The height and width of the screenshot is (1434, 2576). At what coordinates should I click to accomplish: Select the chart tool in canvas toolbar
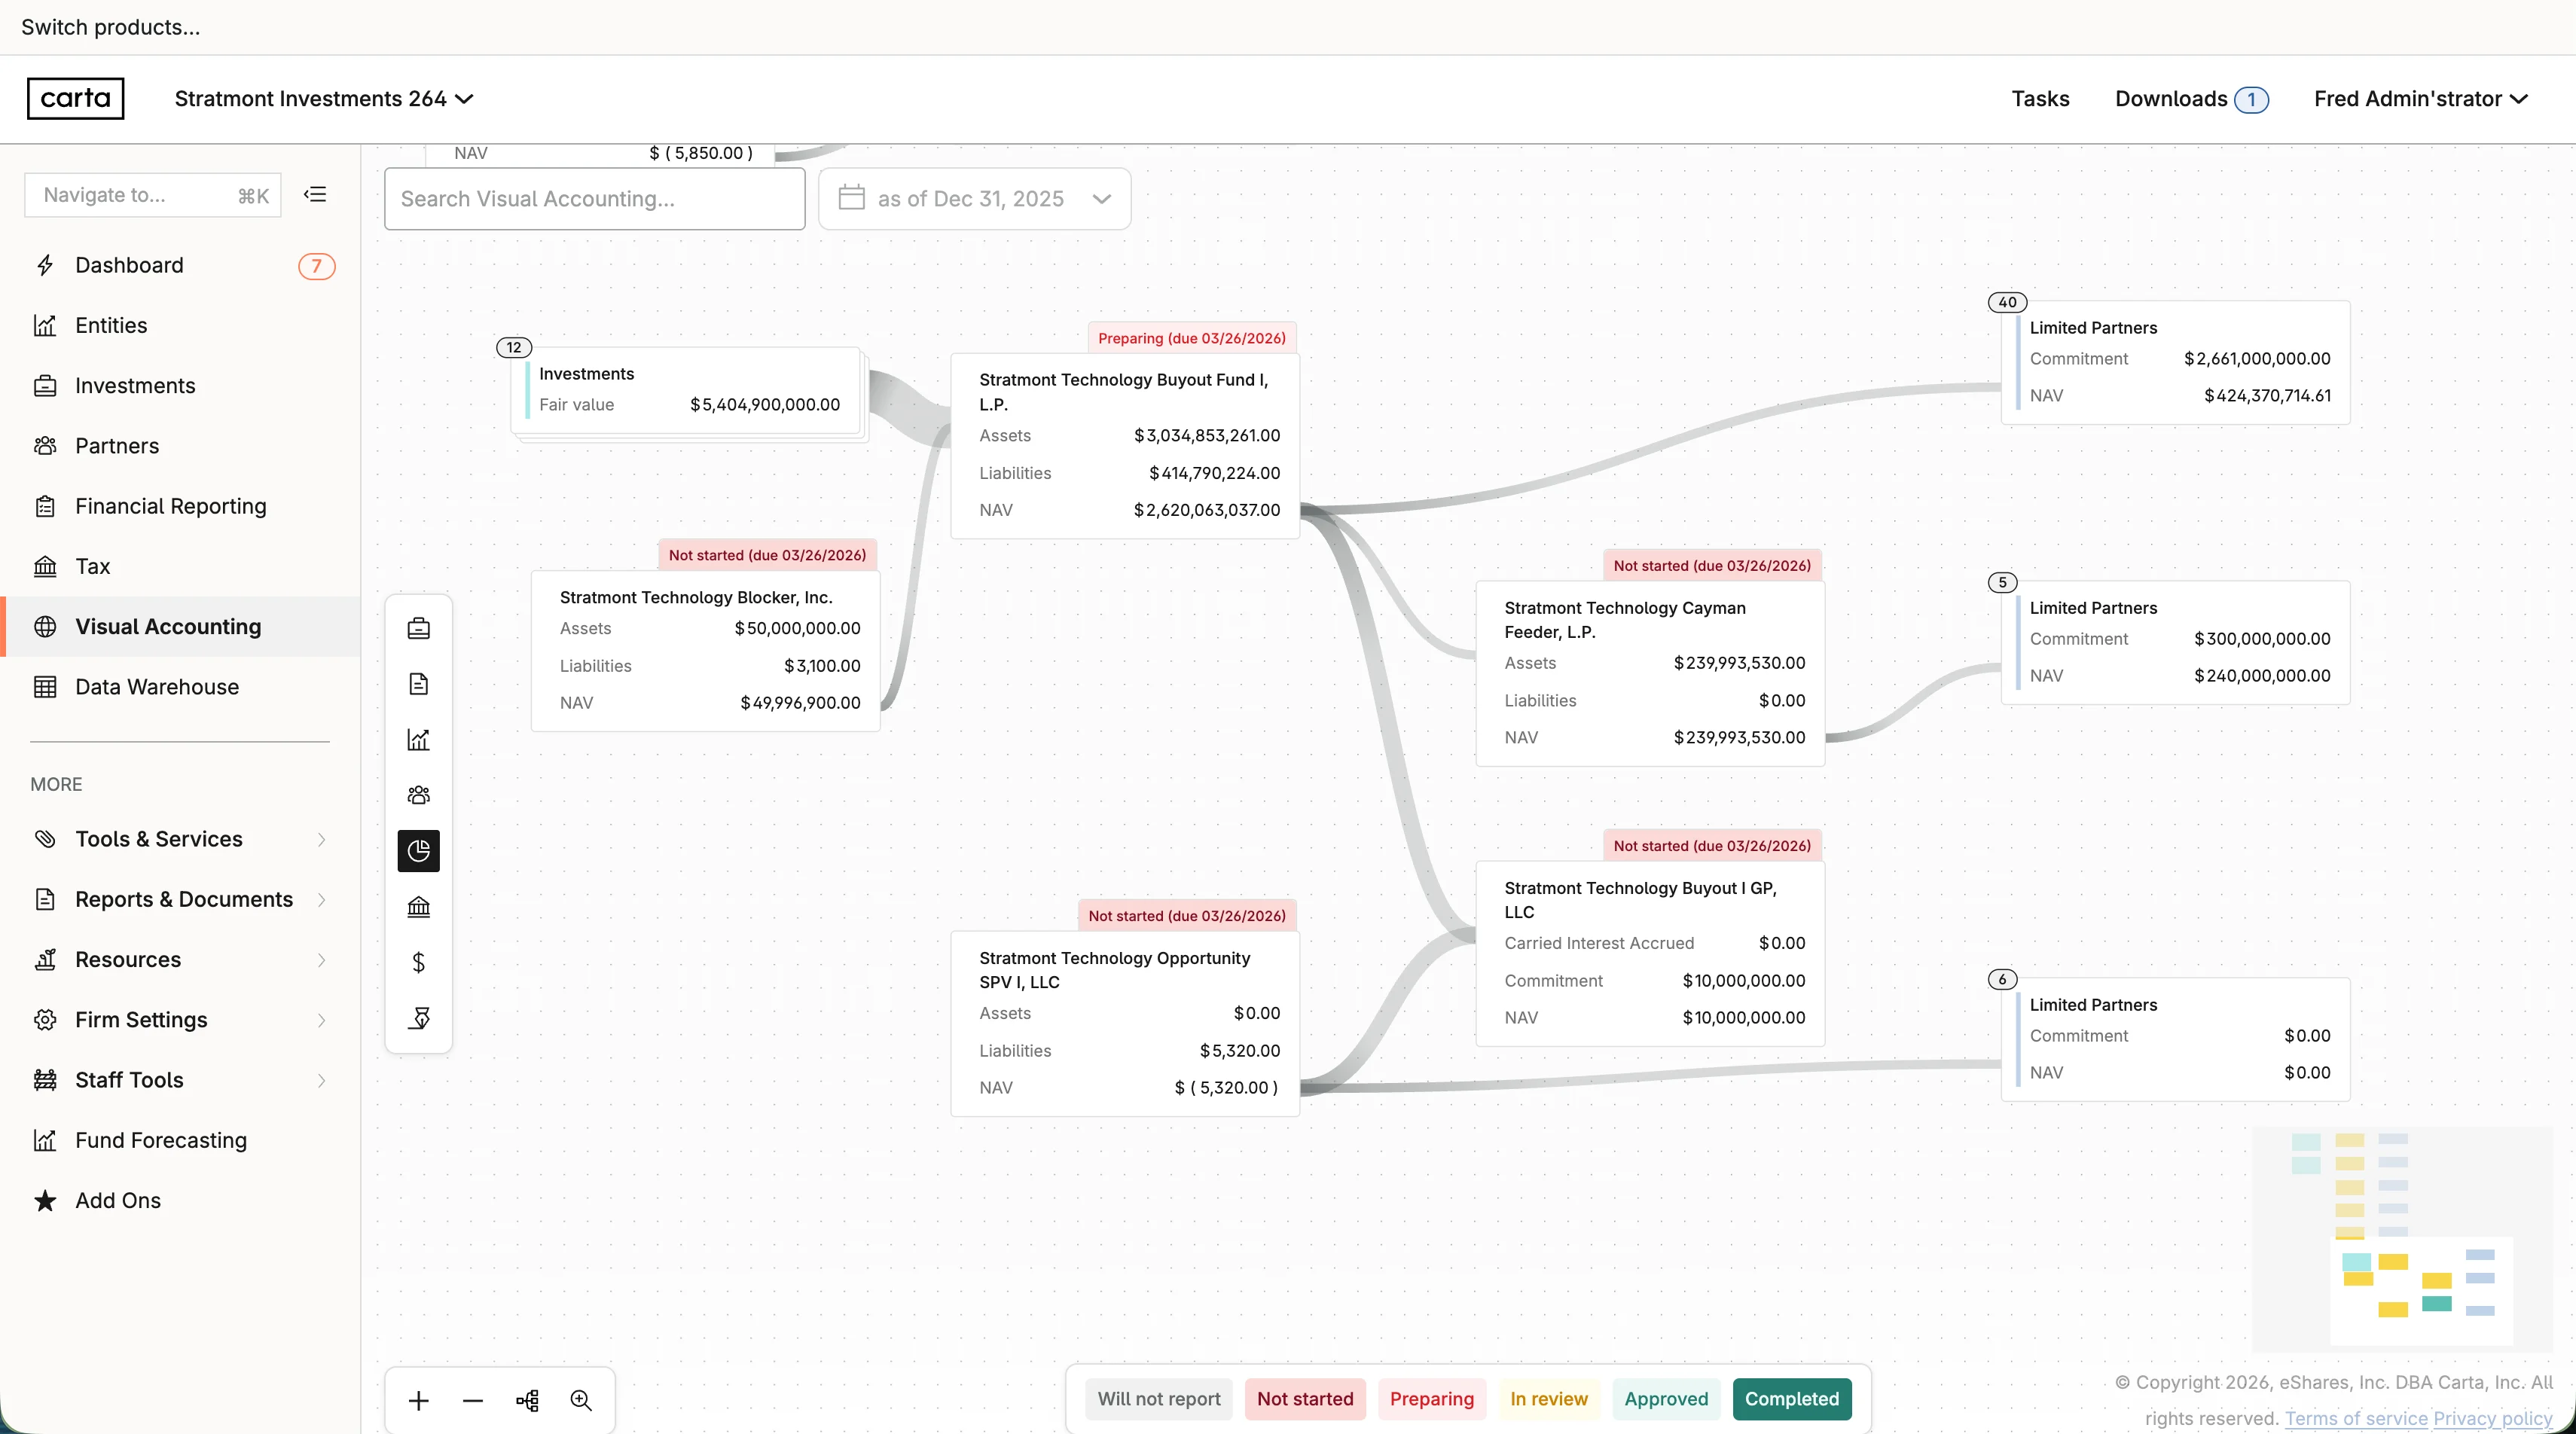tap(419, 739)
